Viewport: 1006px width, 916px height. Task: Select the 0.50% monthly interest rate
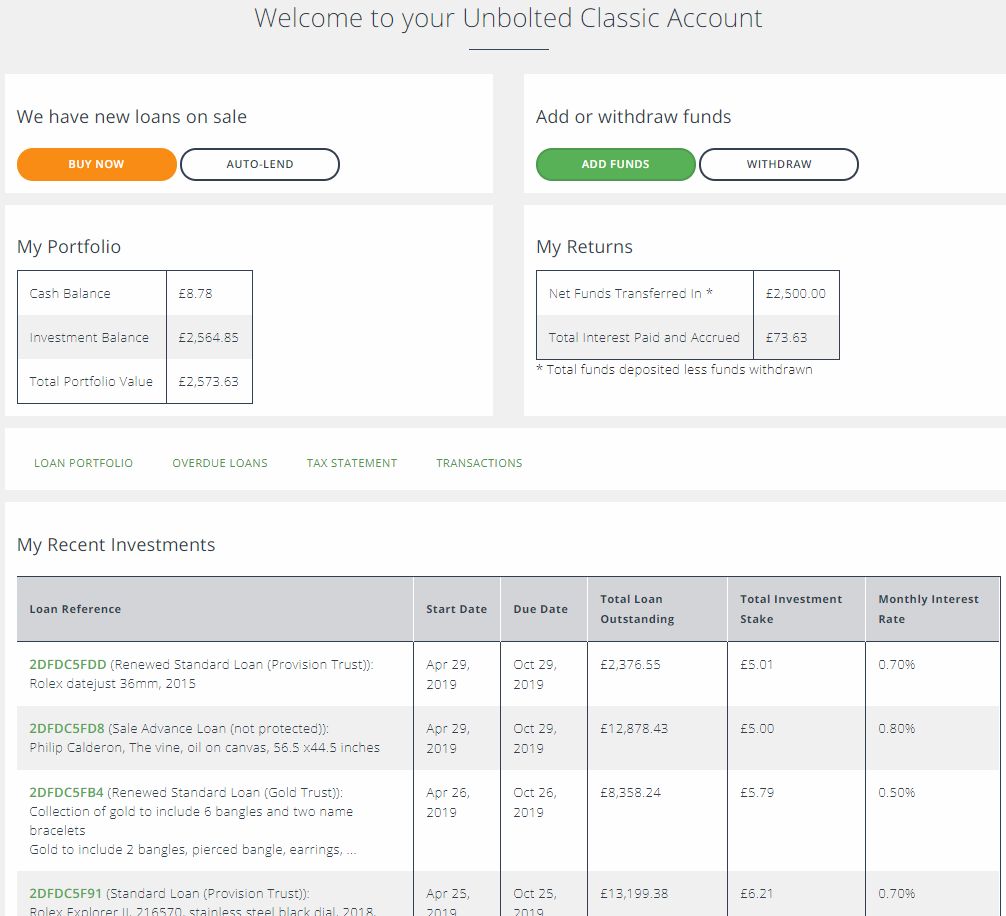[x=897, y=793]
